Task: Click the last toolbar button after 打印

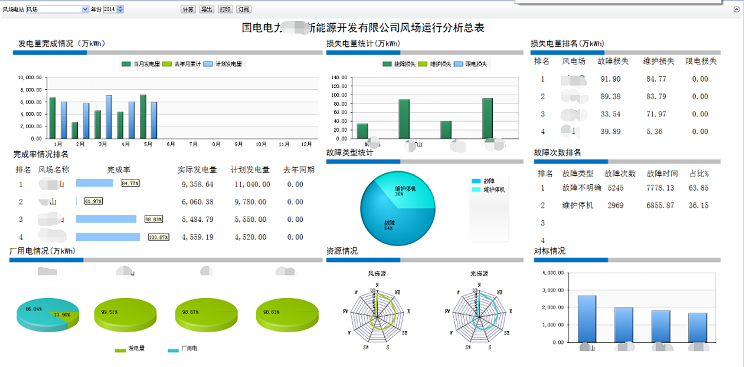Action: coord(243,9)
